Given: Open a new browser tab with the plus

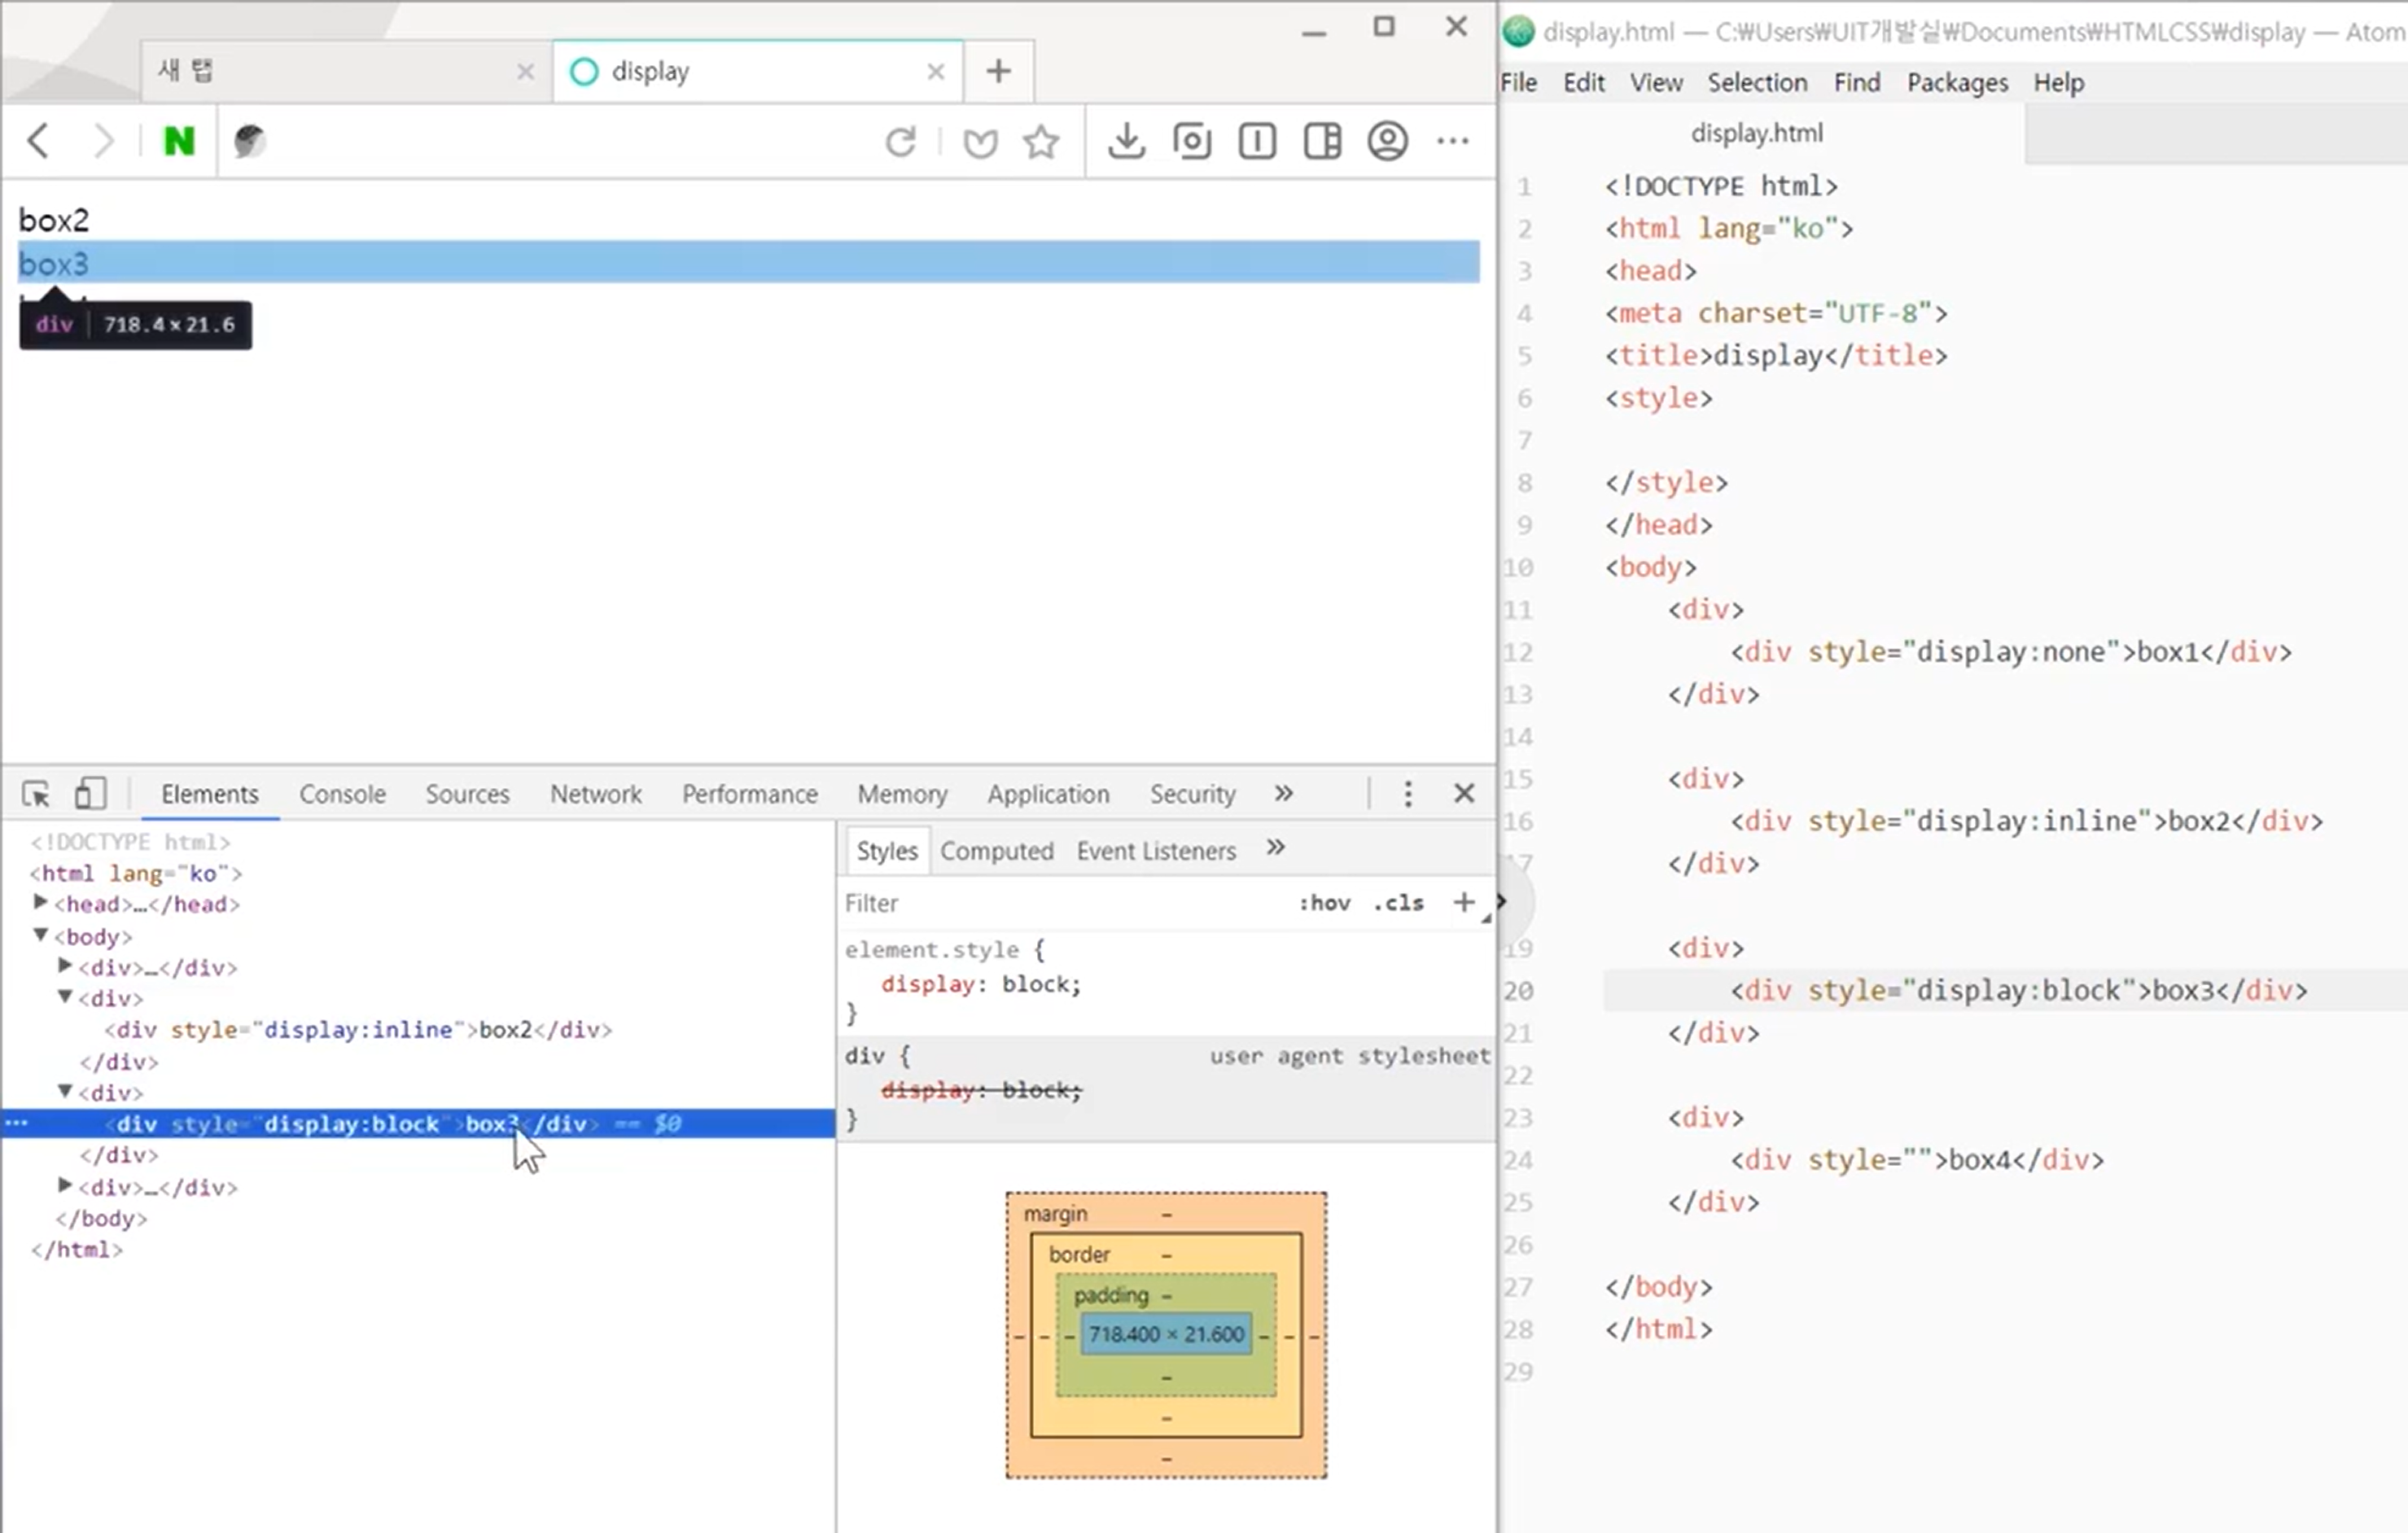Looking at the screenshot, I should 998,72.
